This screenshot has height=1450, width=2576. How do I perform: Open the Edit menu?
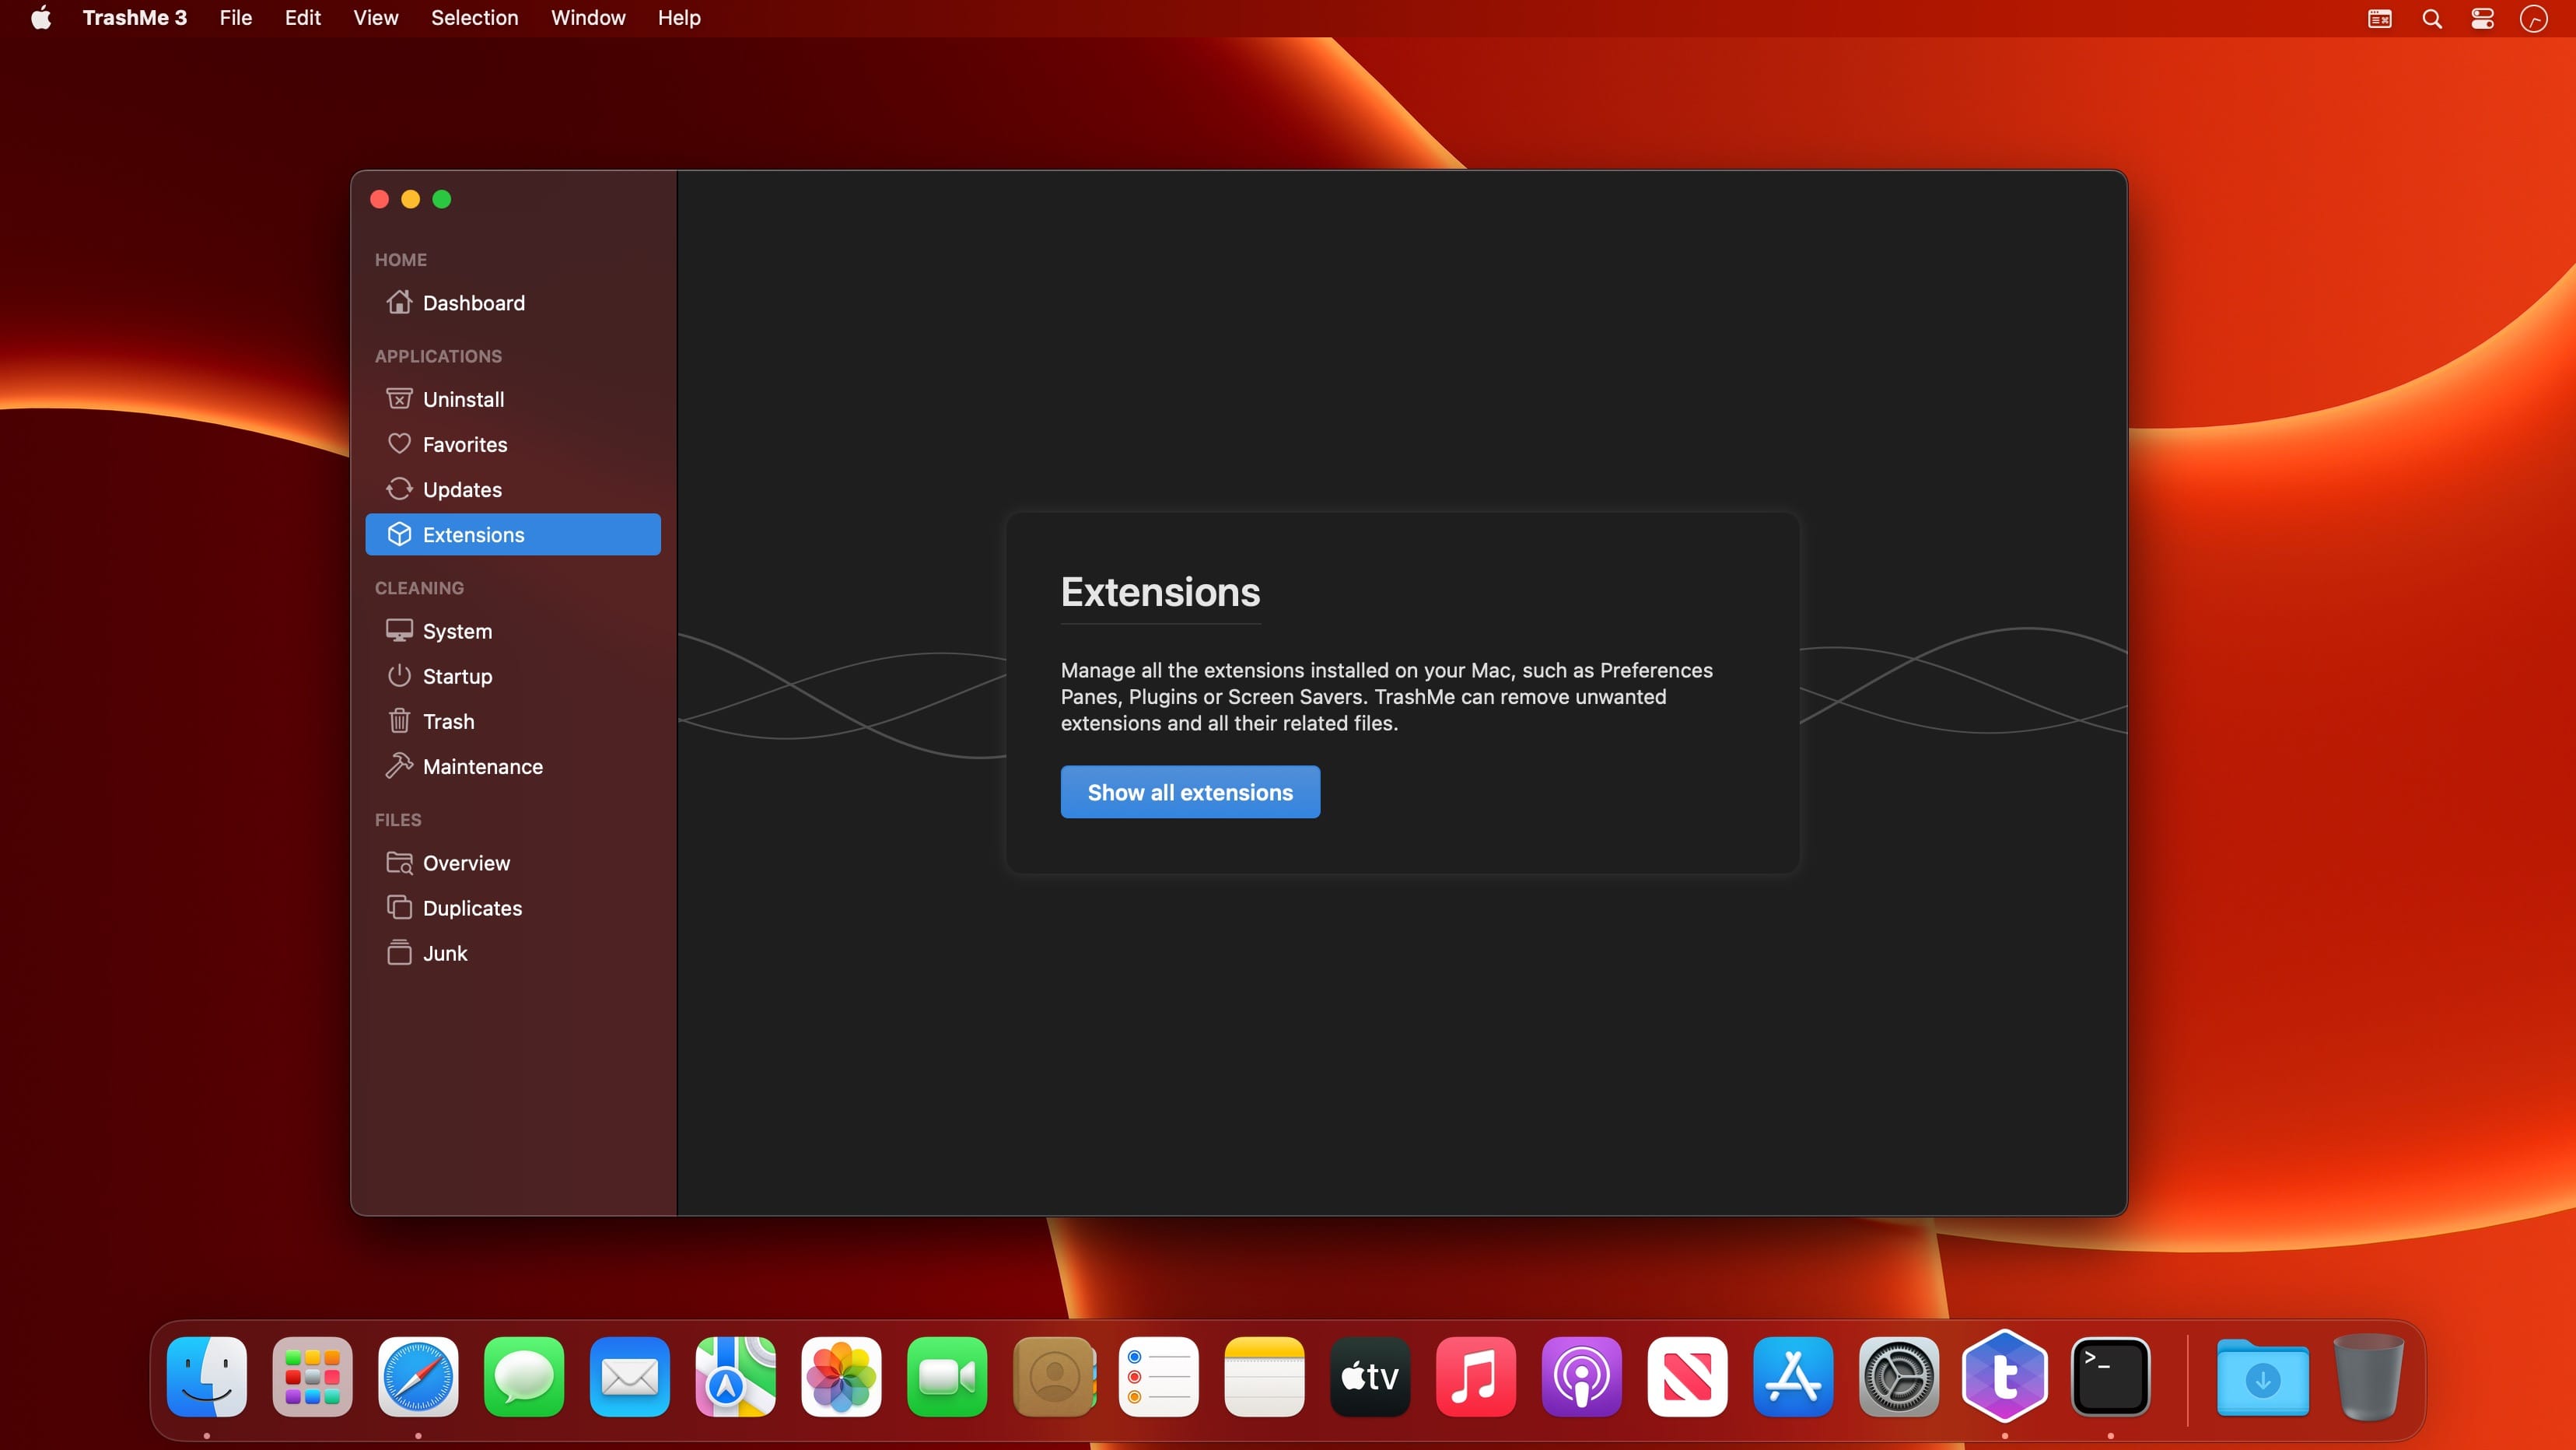click(x=302, y=18)
